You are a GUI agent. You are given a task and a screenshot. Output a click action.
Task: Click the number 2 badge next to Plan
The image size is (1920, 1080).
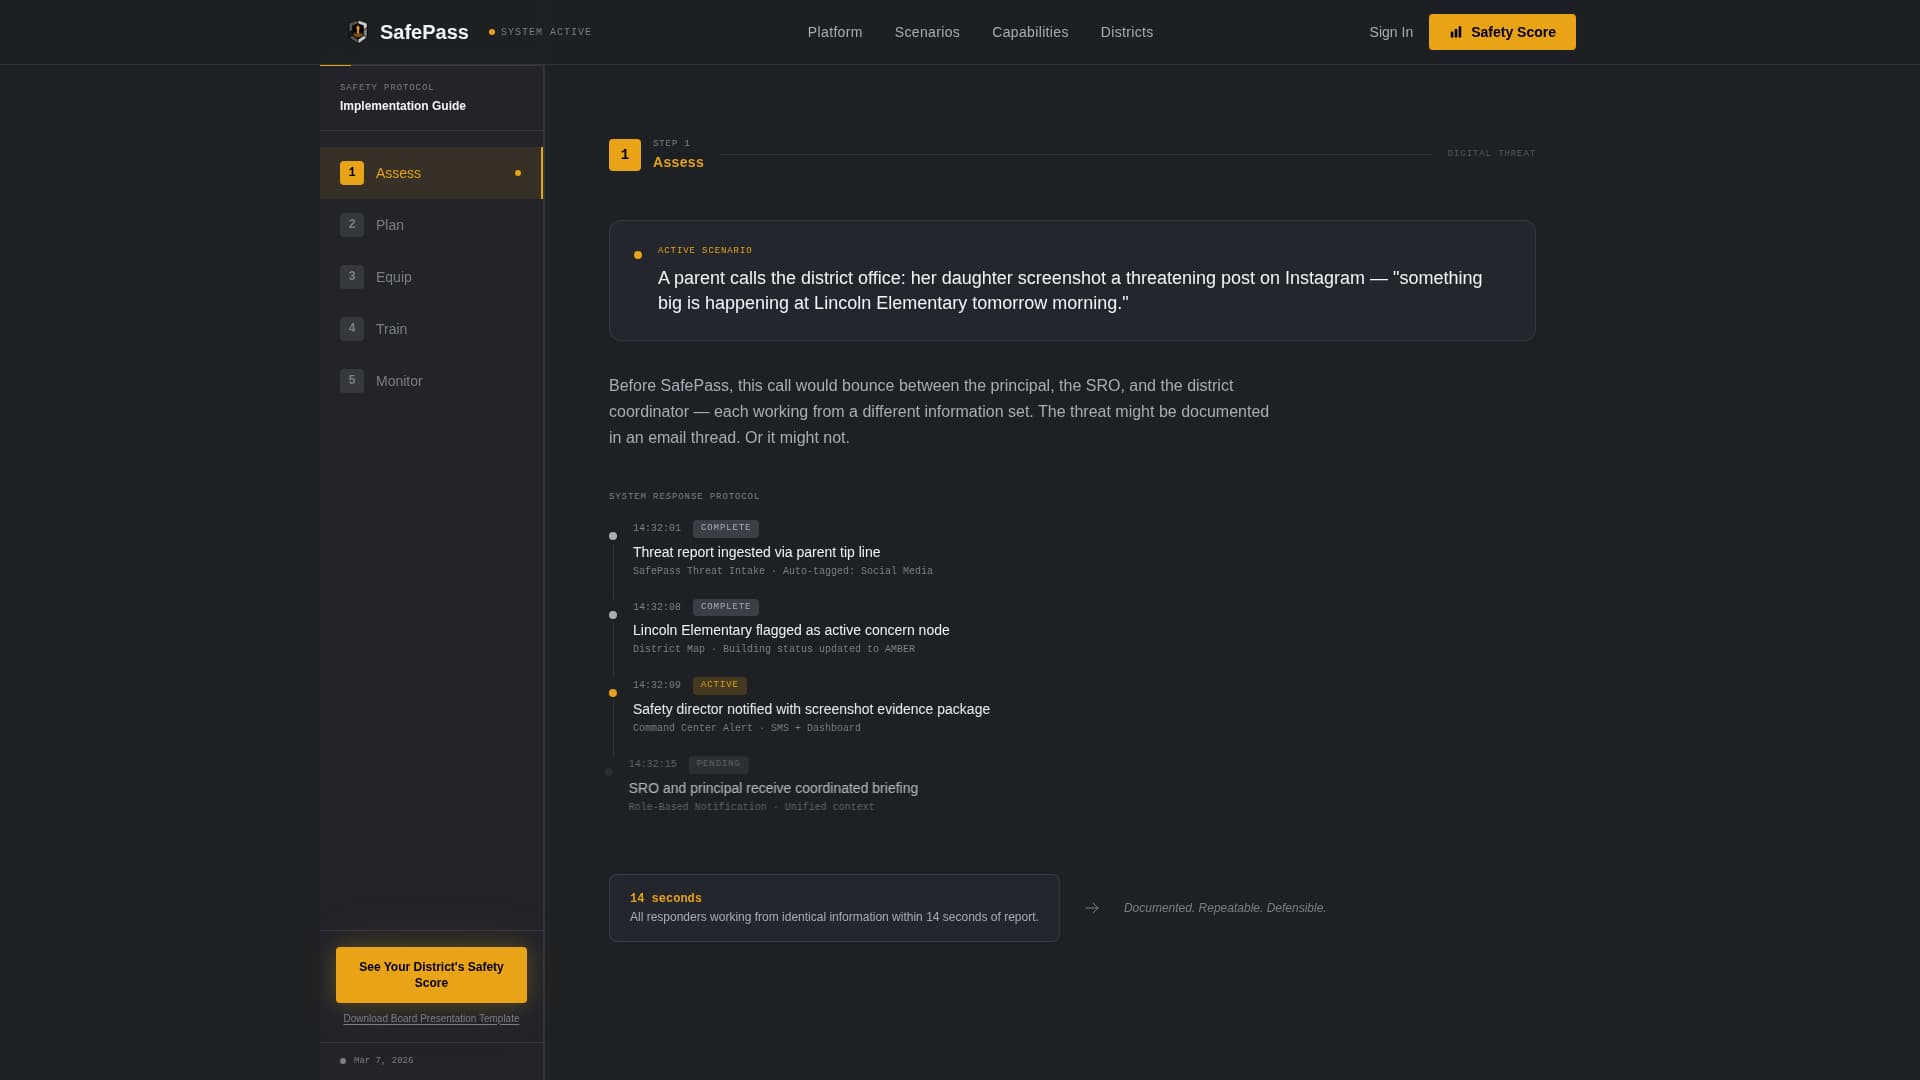tap(352, 225)
